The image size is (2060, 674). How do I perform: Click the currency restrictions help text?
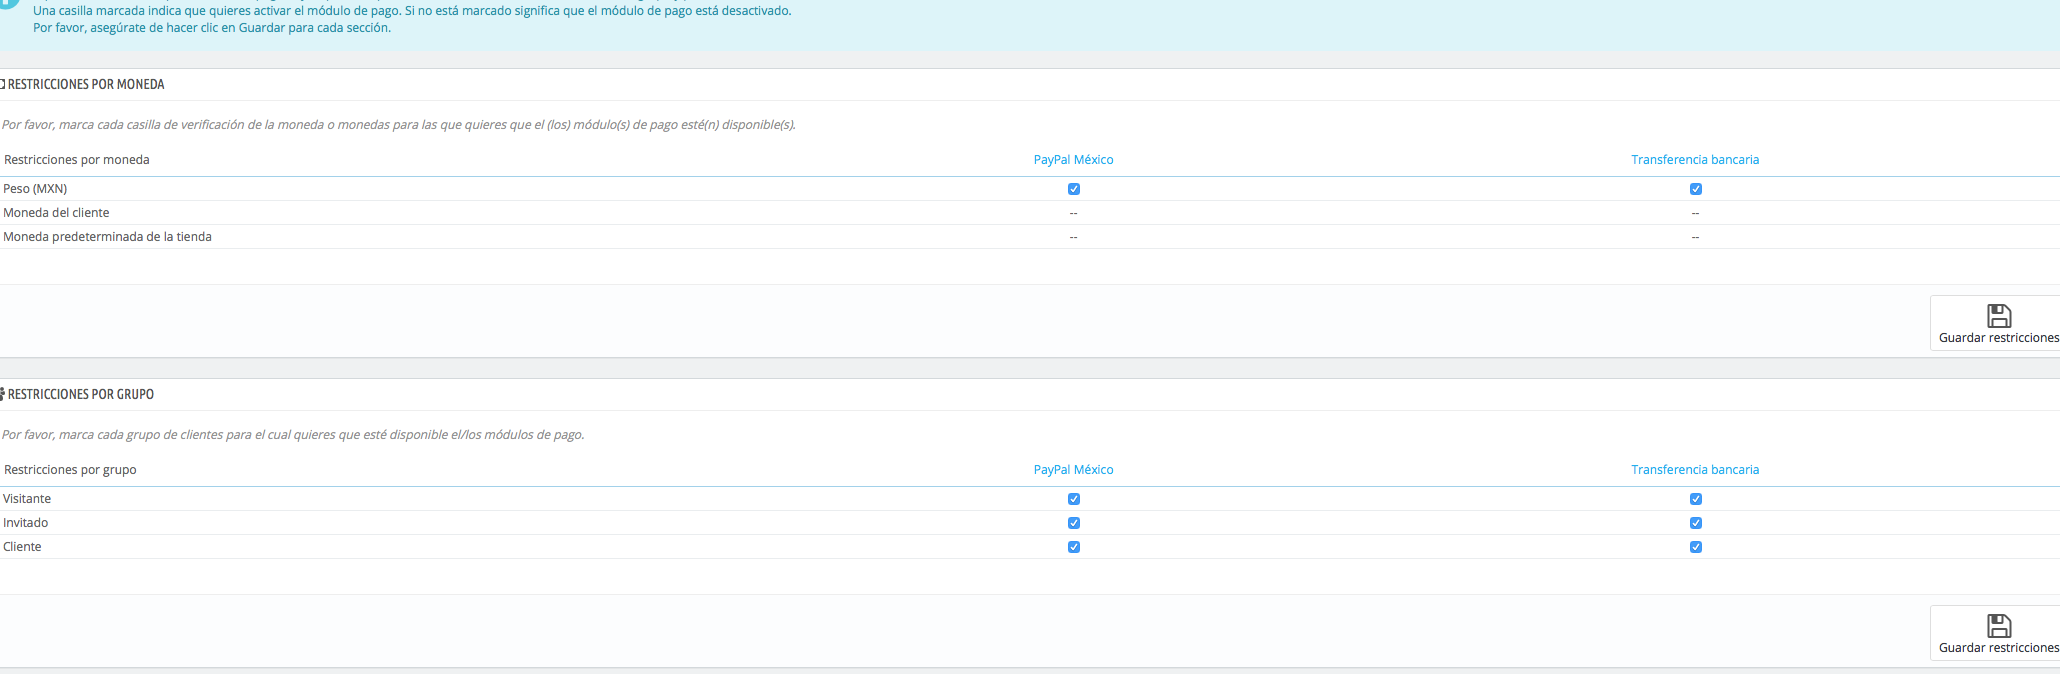coord(399,125)
